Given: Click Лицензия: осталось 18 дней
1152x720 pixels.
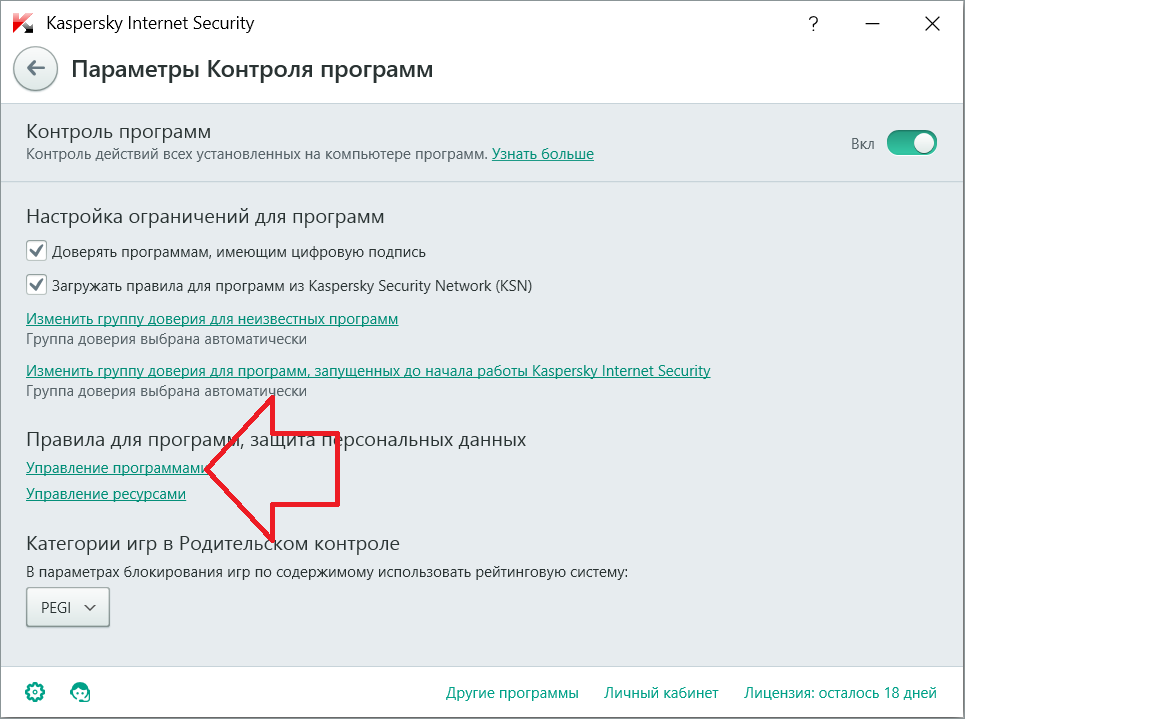Looking at the screenshot, I should tap(840, 693).
